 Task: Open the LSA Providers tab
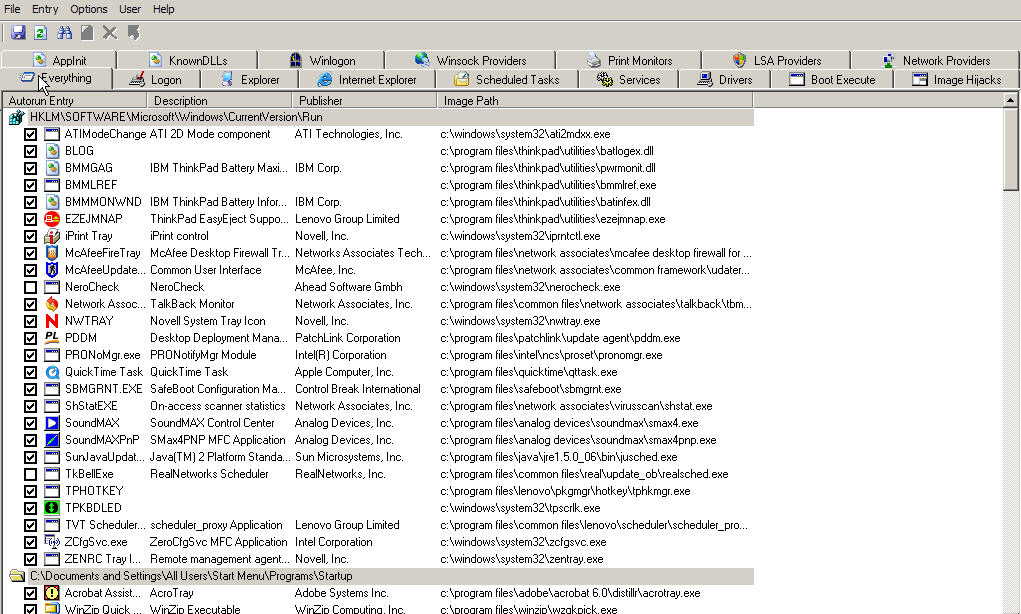point(776,61)
